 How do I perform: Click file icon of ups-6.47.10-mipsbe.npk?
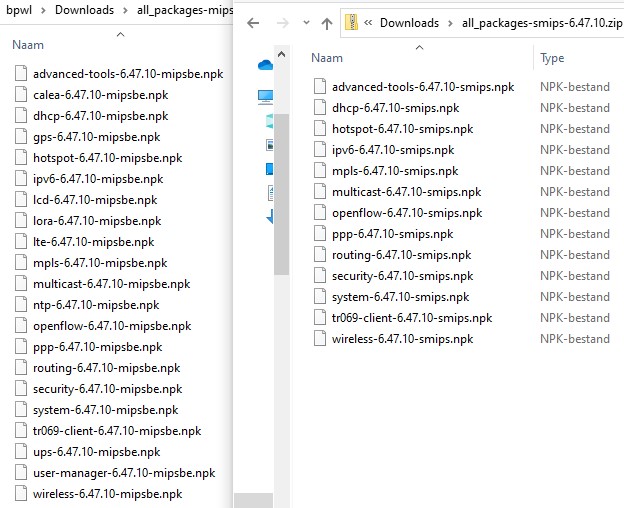pyautogui.click(x=21, y=452)
